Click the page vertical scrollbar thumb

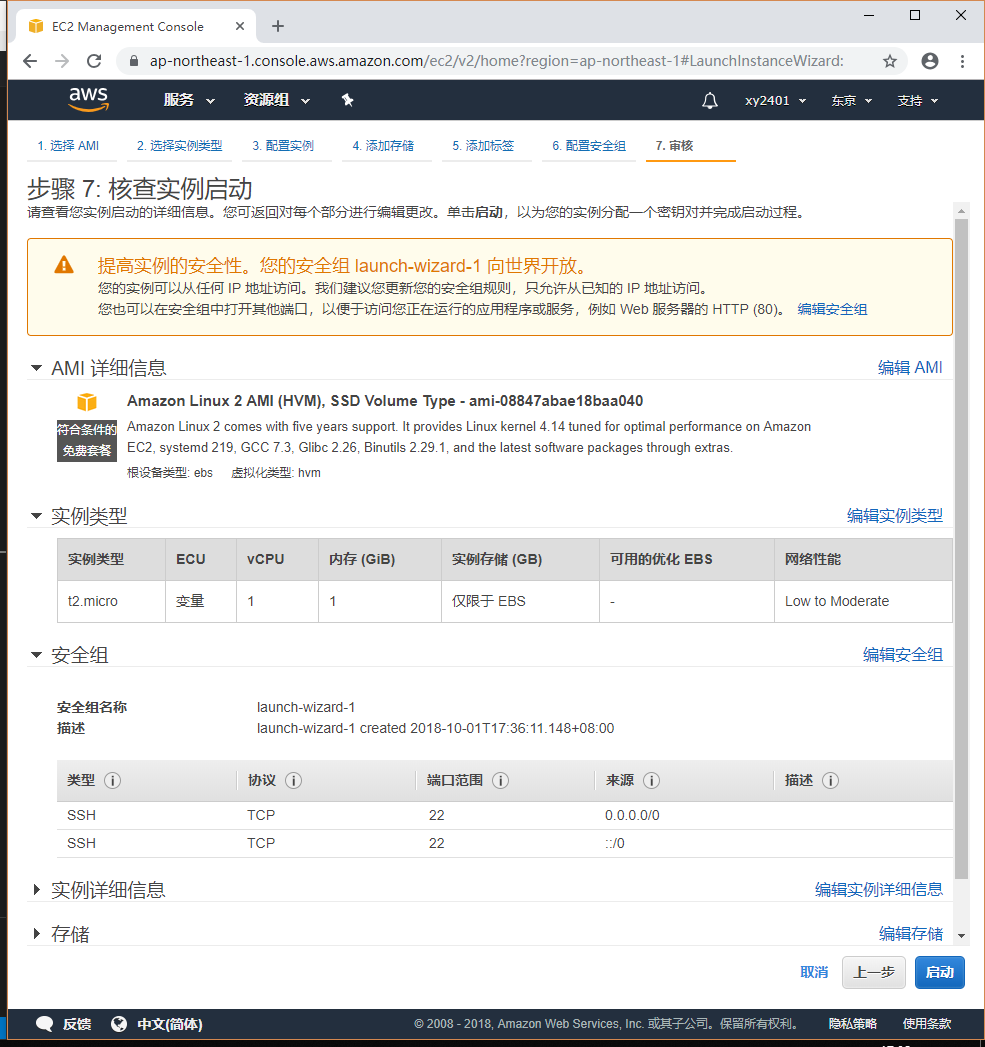(961, 548)
